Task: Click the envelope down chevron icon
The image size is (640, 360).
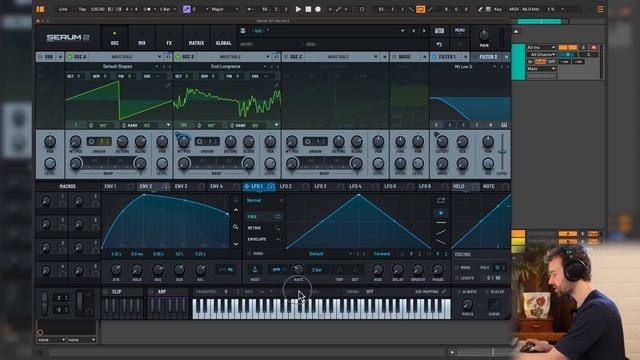Action: (x=236, y=244)
